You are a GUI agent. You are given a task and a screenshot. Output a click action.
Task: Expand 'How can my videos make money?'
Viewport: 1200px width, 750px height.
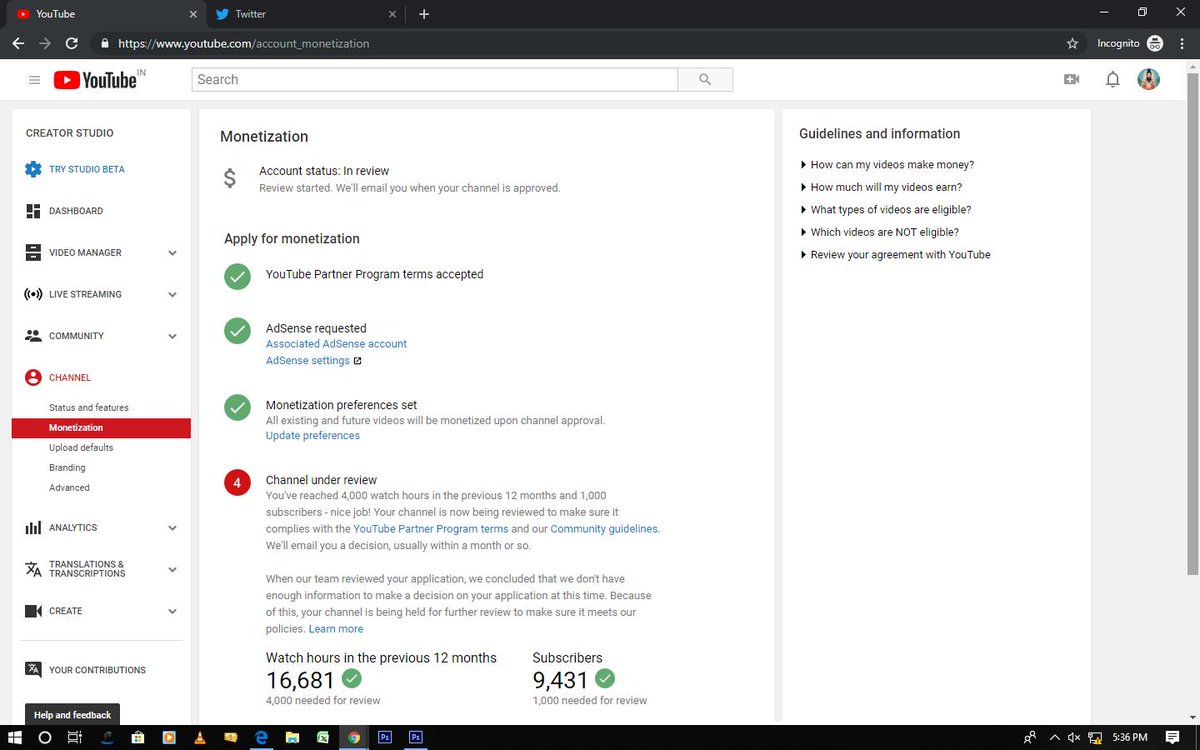[887, 165]
